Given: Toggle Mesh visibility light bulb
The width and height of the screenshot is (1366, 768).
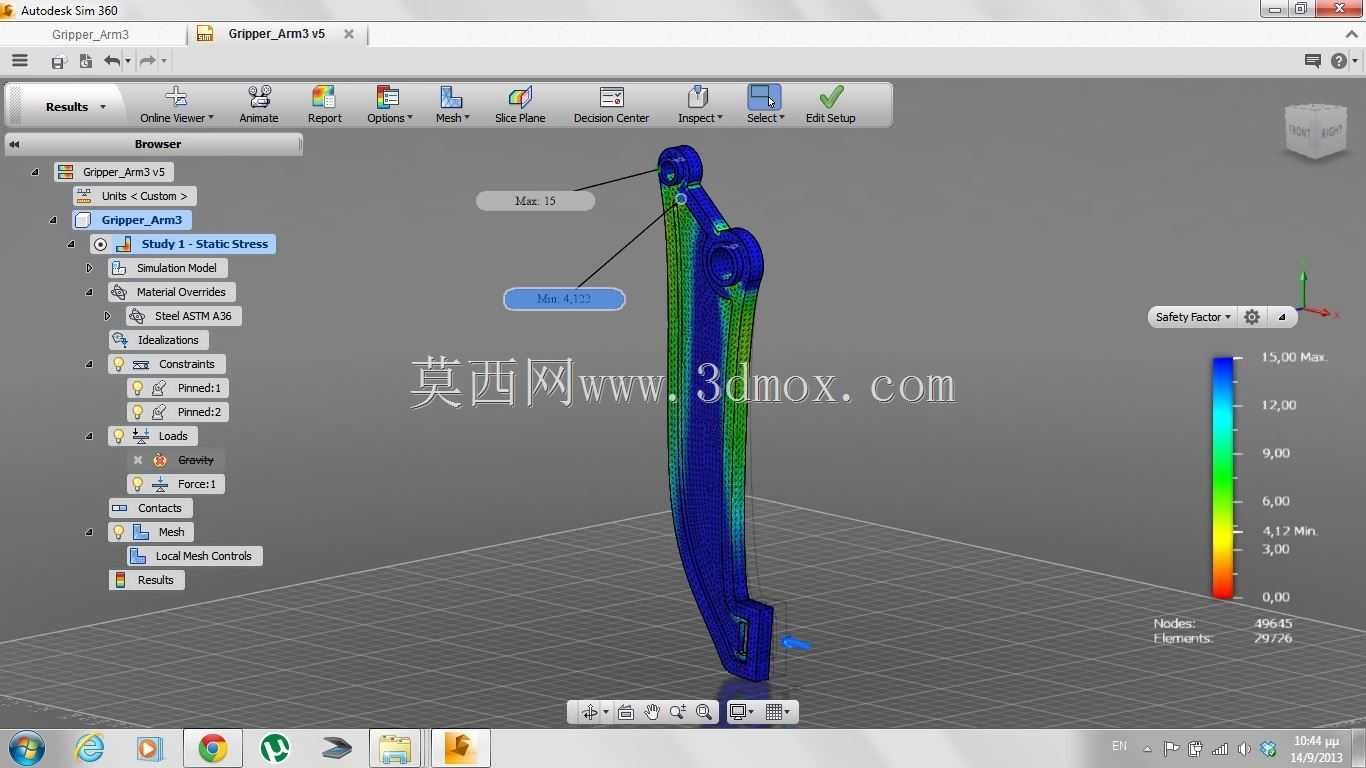Looking at the screenshot, I should [118, 532].
